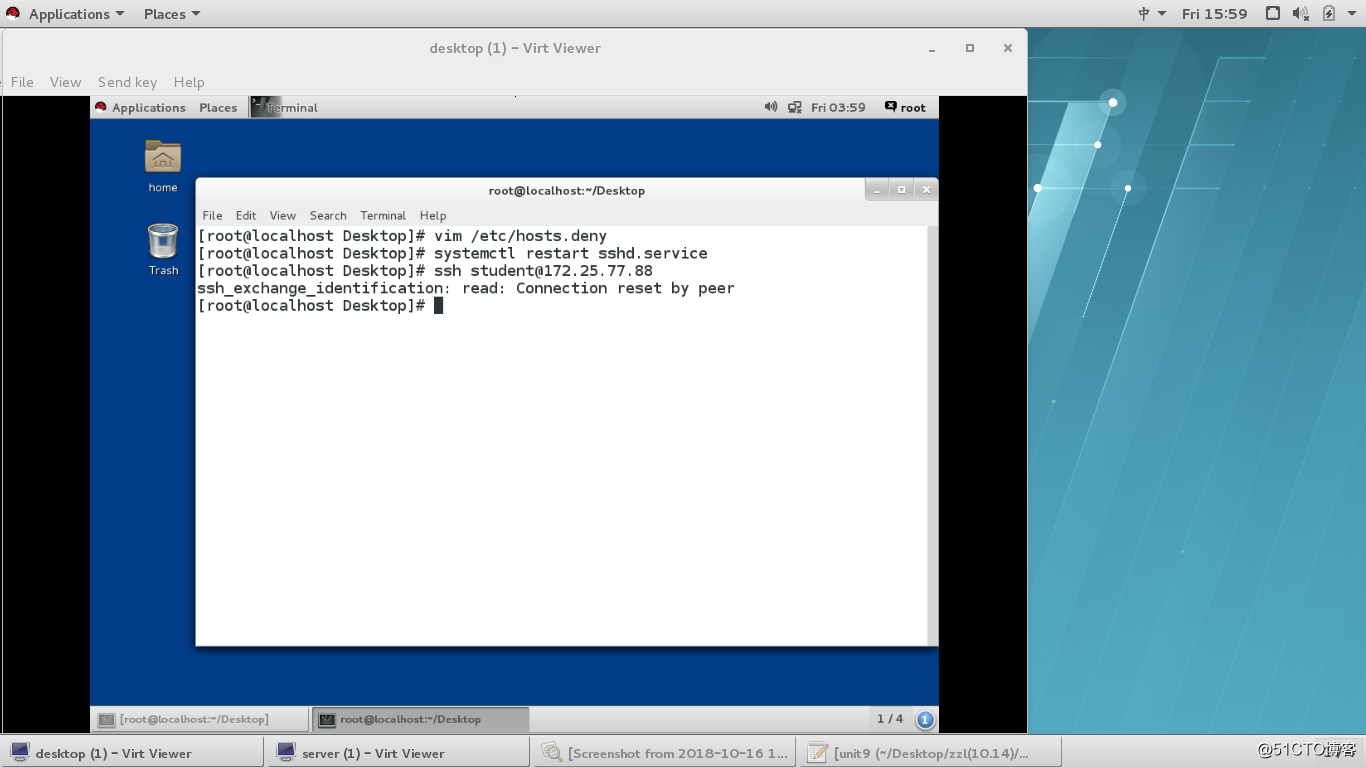Image resolution: width=1366 pixels, height=768 pixels.
Task: Click the guest clock Fri 03:59
Action: pyautogui.click(x=838, y=108)
